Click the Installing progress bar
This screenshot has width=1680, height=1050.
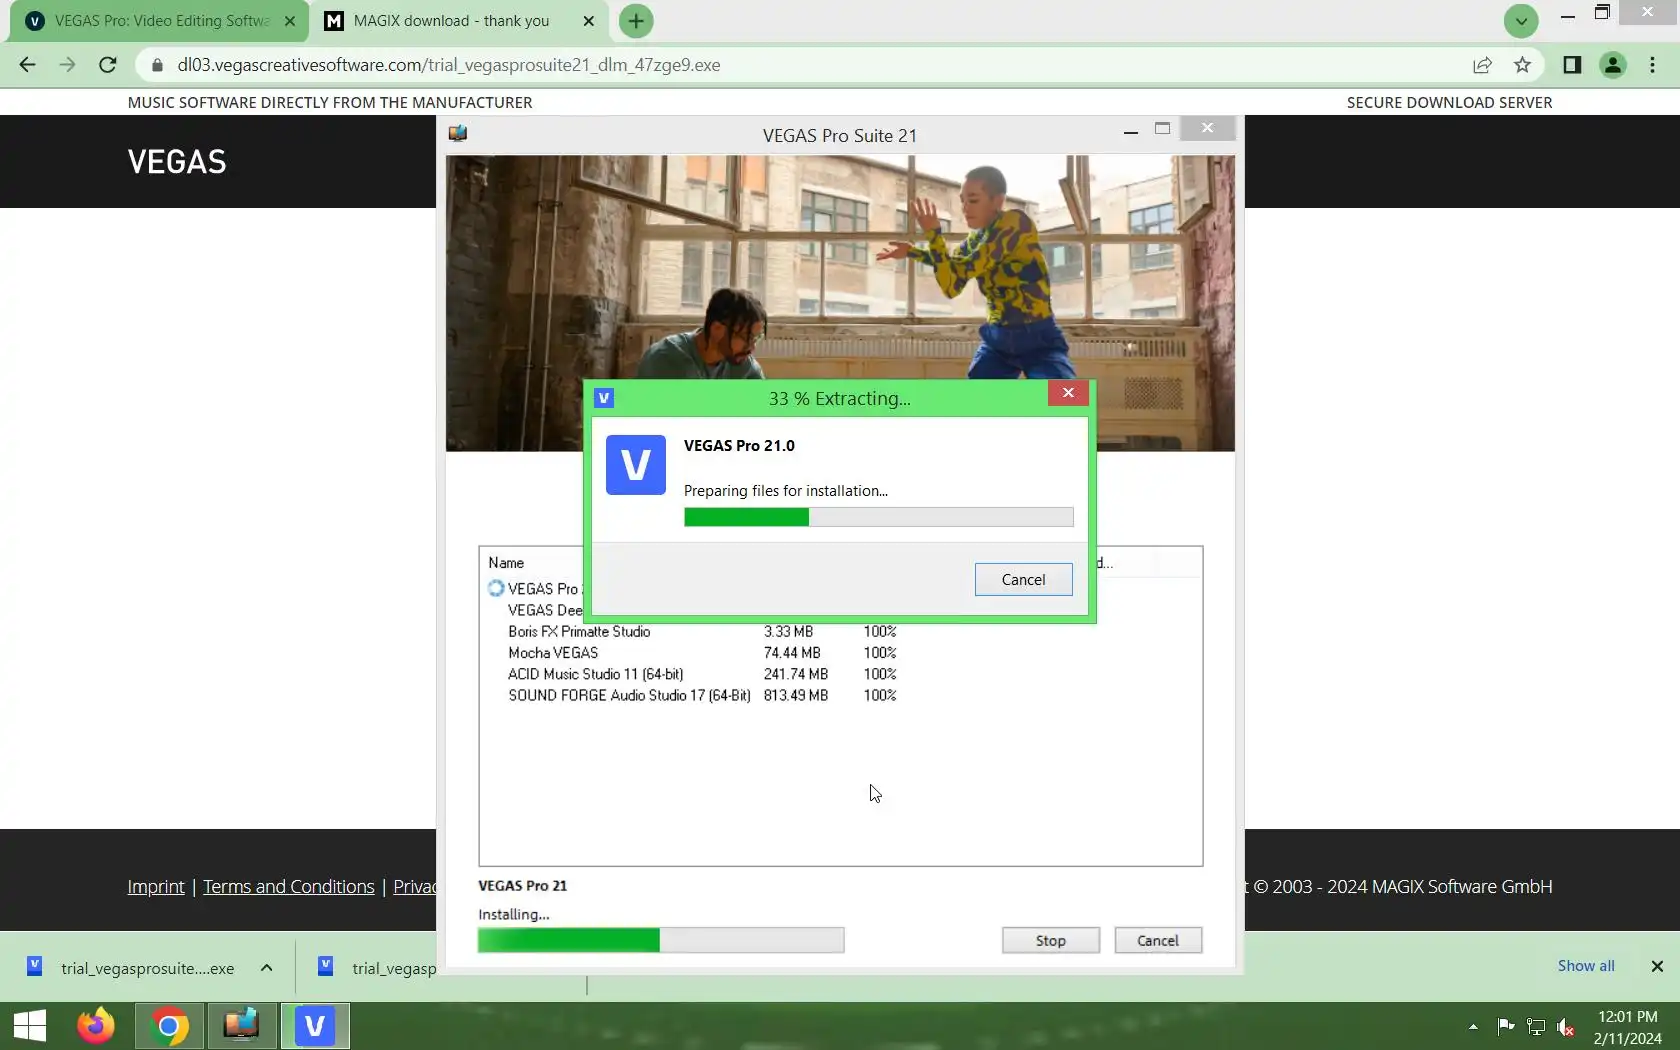(661, 940)
